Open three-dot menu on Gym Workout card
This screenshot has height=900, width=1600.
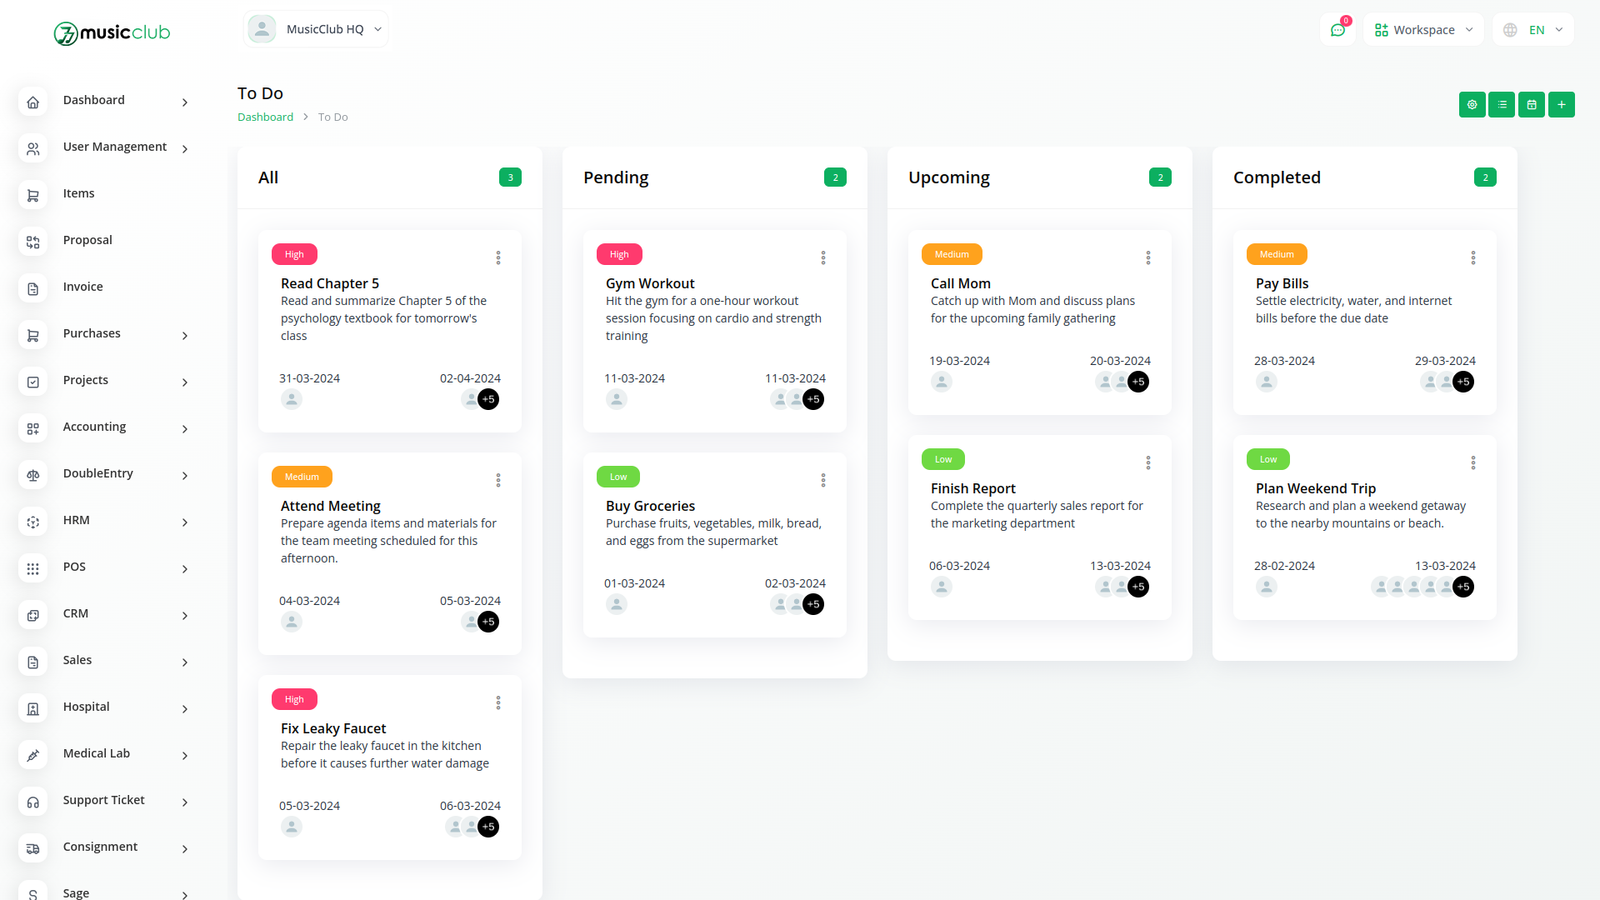[823, 258]
